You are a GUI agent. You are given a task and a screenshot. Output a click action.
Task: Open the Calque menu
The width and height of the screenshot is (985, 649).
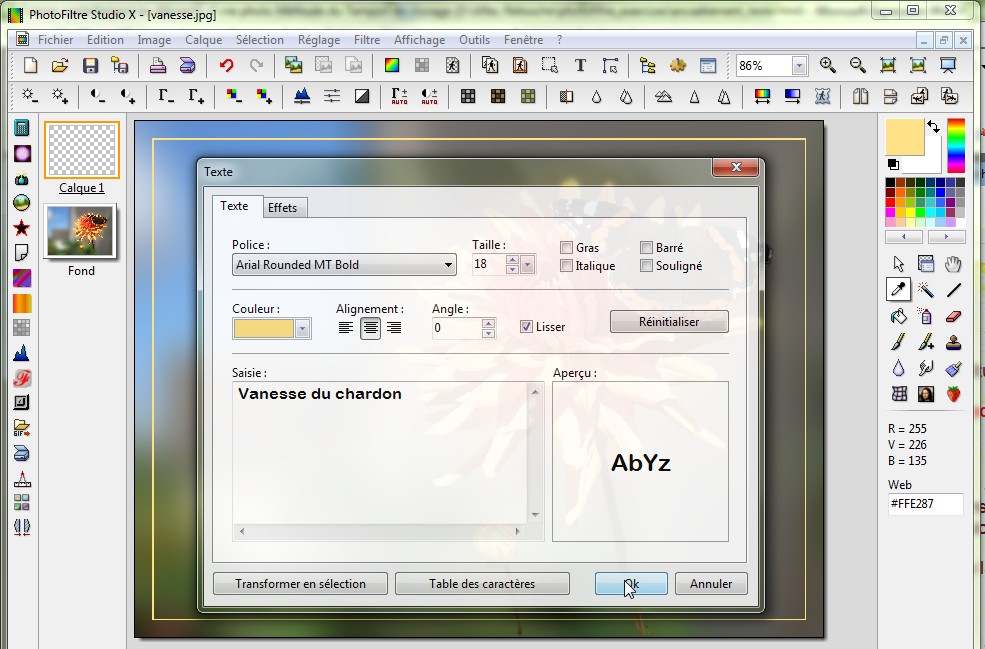[x=204, y=40]
